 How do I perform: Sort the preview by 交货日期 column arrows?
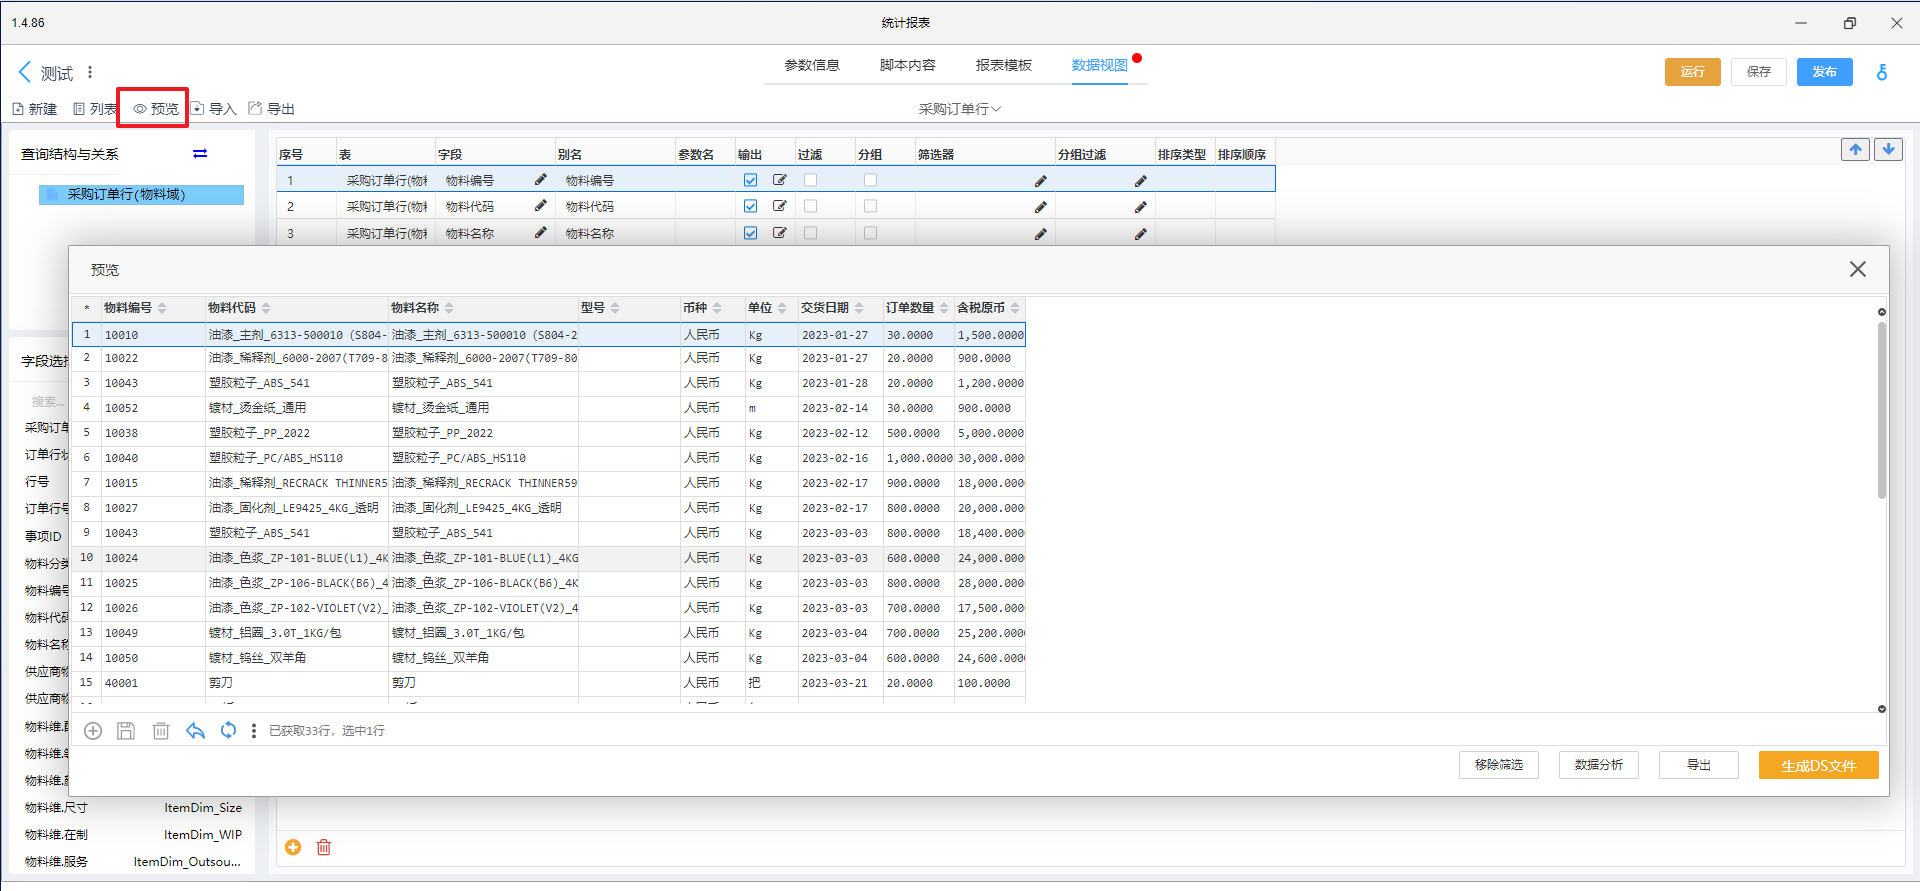860,308
